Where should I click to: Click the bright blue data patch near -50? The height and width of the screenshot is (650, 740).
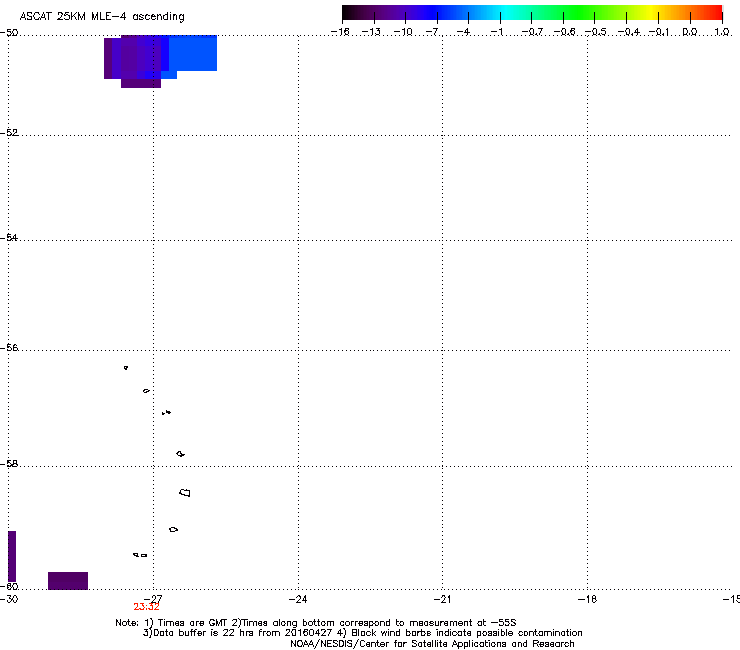click(x=193, y=53)
